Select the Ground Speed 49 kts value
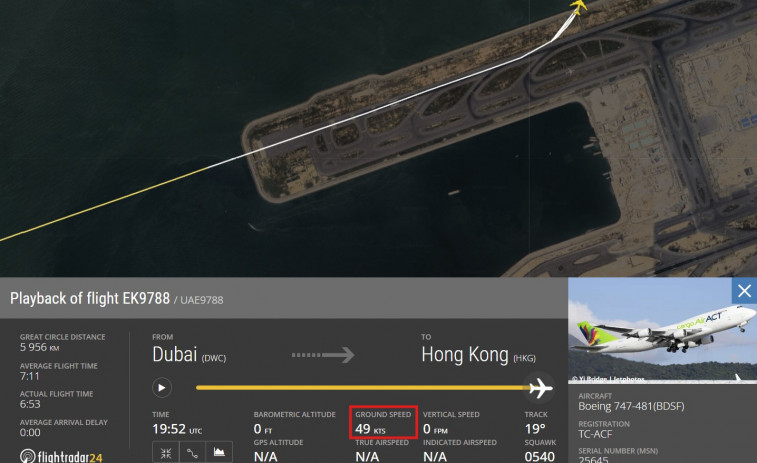The height and width of the screenshot is (463, 757). pos(370,429)
